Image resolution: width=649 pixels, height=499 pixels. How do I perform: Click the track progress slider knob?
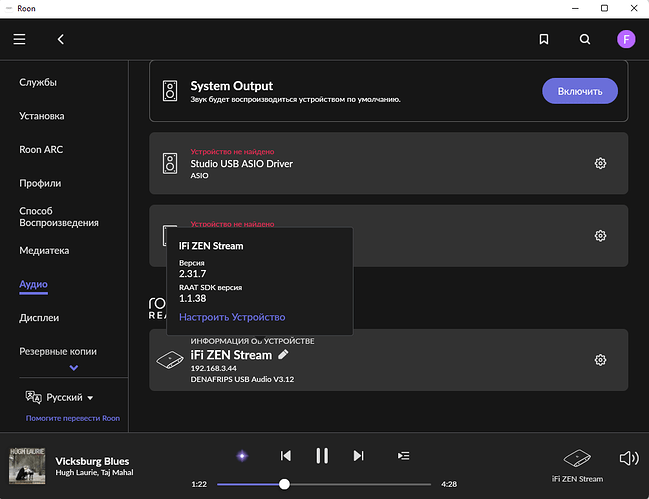[284, 484]
